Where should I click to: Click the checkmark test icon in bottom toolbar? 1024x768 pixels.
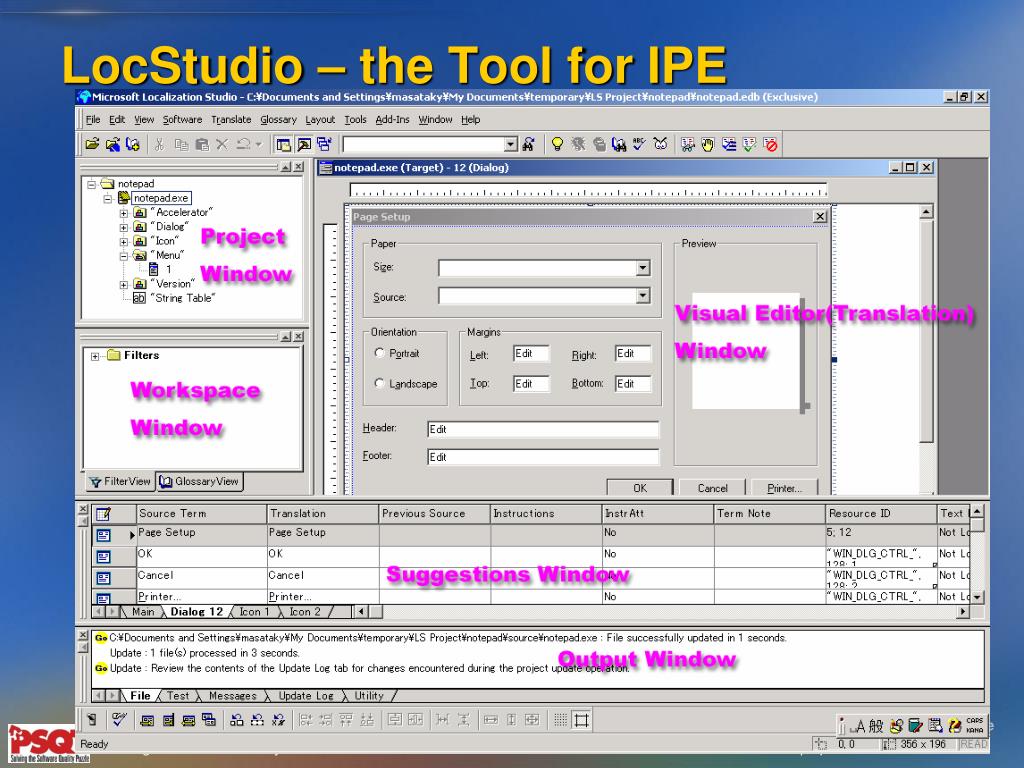[x=119, y=720]
